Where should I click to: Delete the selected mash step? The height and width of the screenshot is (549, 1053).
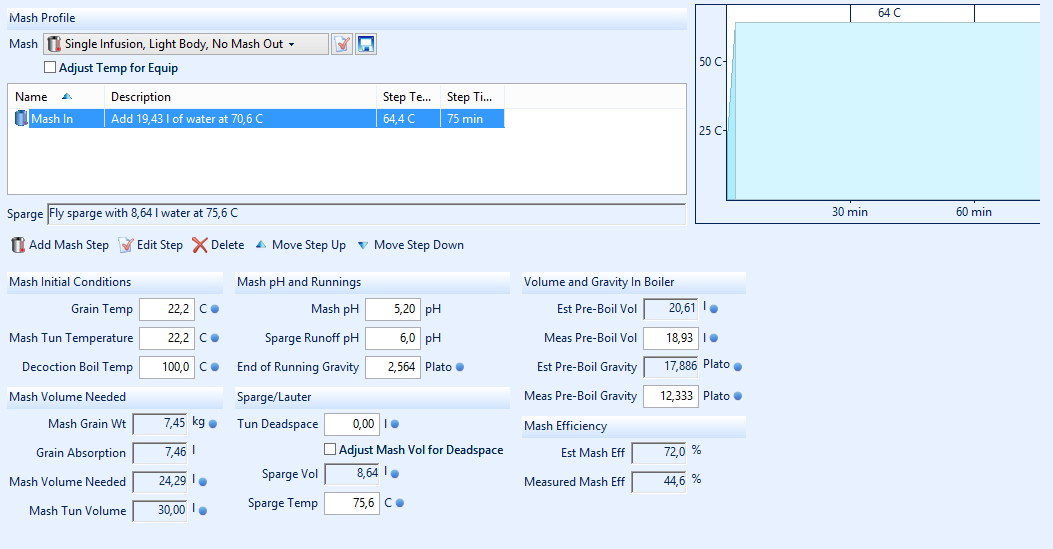(x=218, y=245)
